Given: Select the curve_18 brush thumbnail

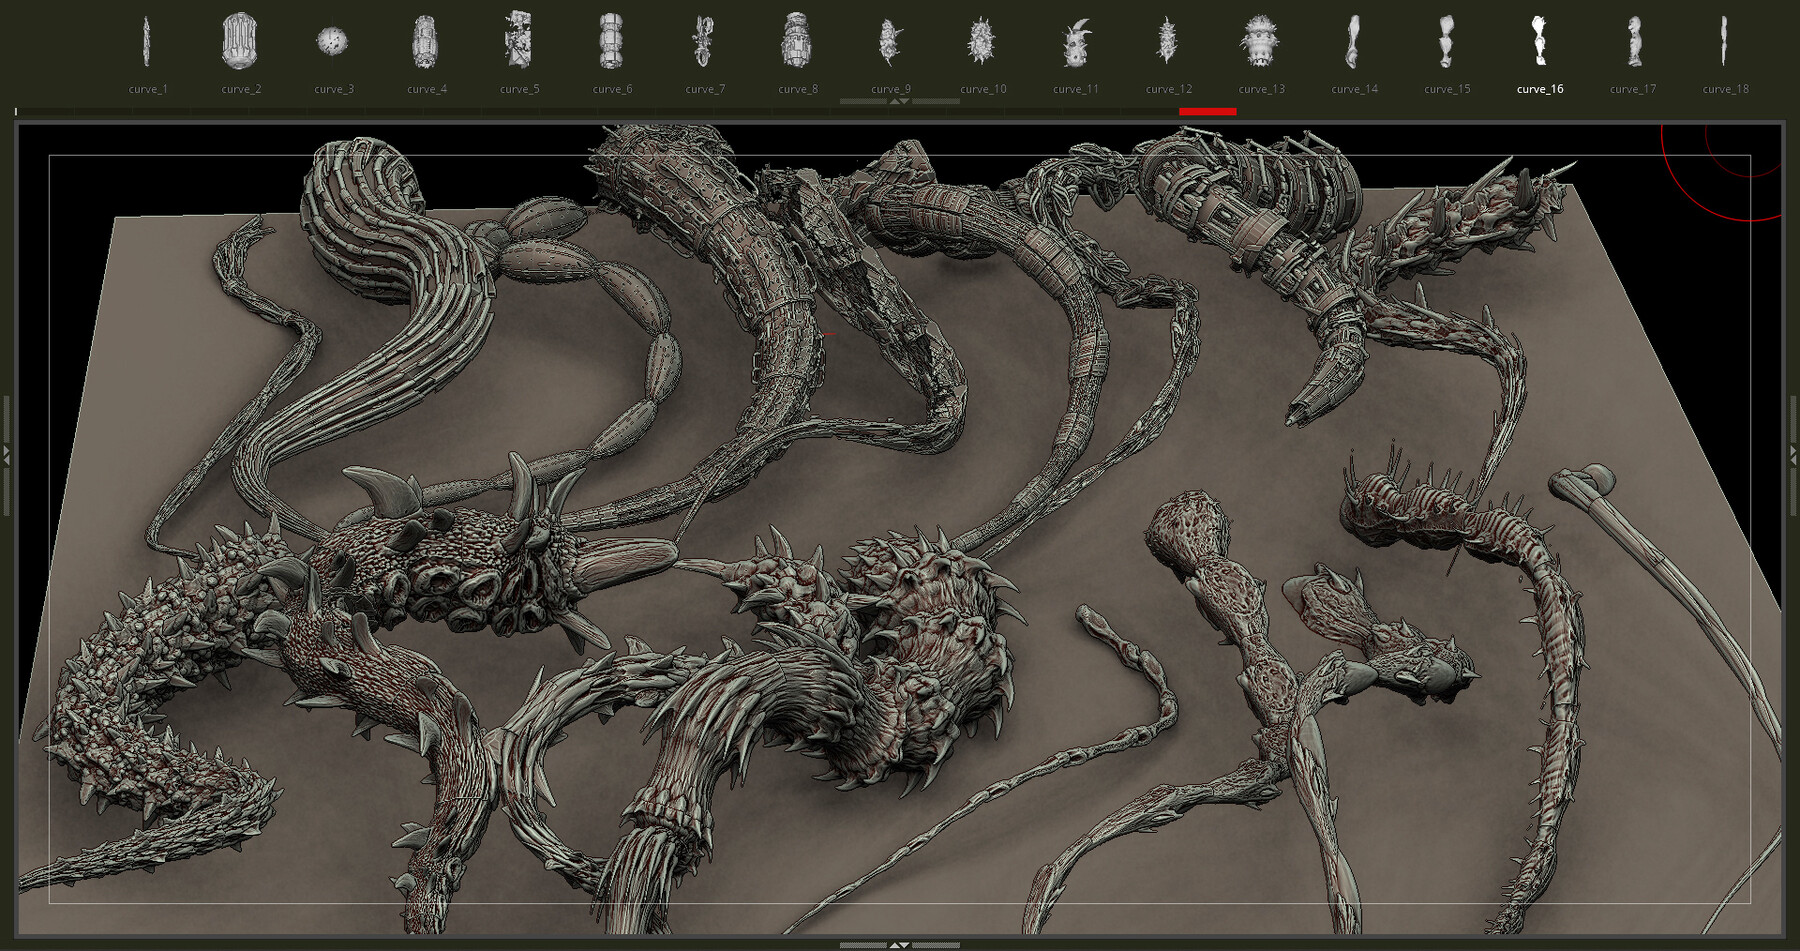Looking at the screenshot, I should (1724, 40).
